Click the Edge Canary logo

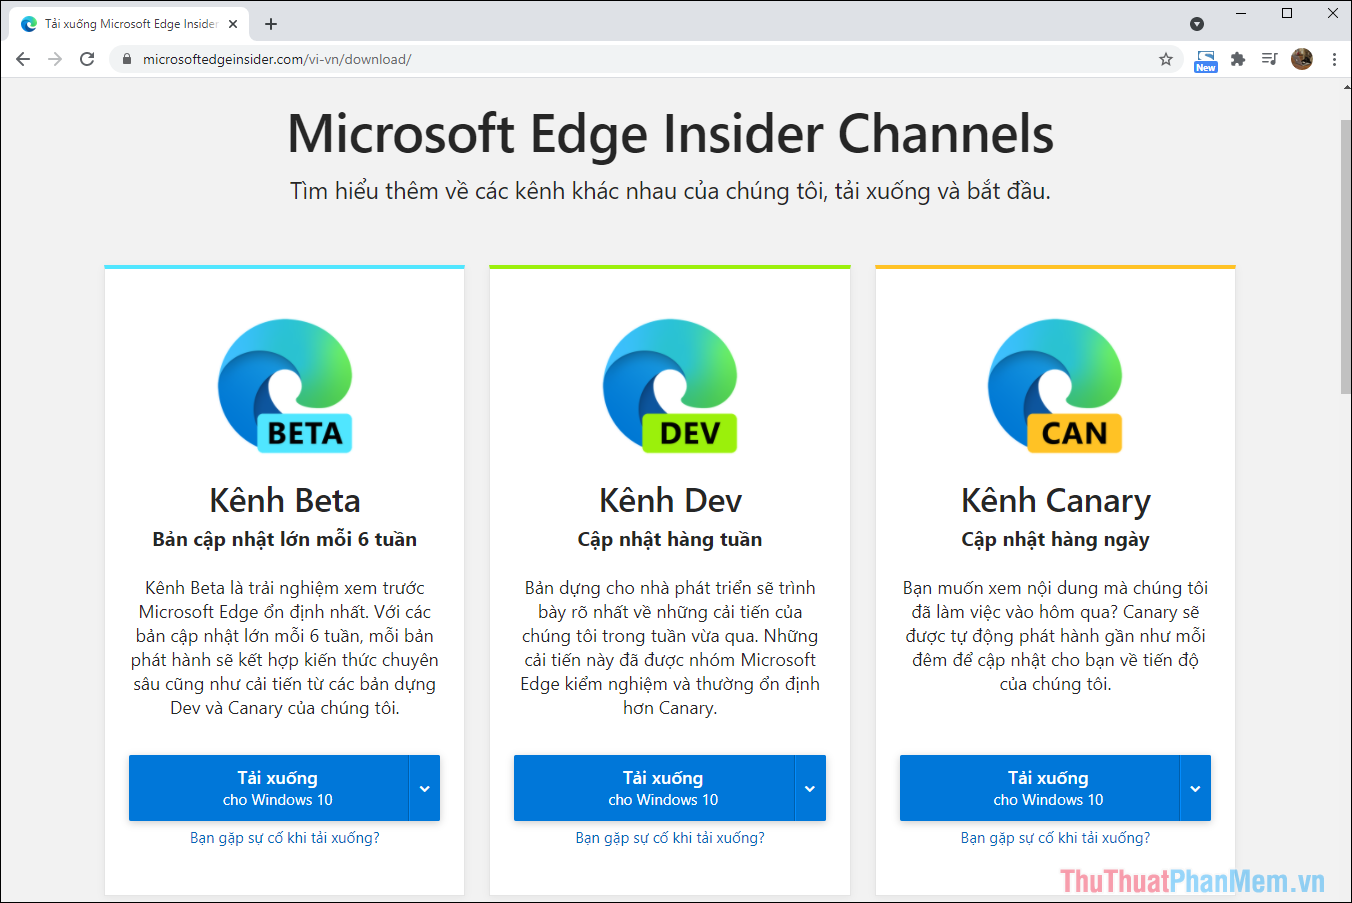tap(1055, 387)
